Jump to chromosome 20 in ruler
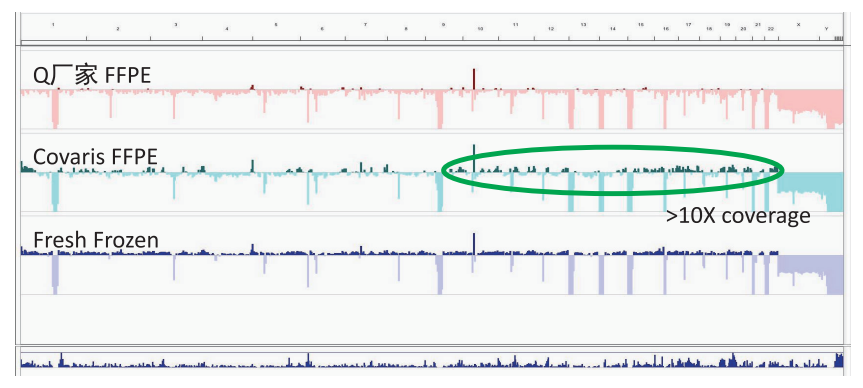The width and height of the screenshot is (863, 388). [743, 28]
